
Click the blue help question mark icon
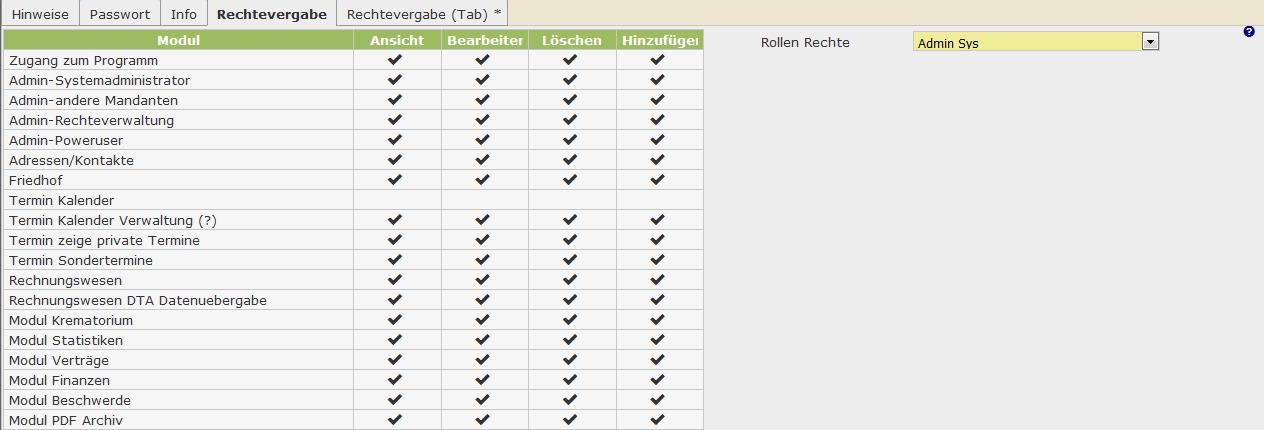tap(1249, 32)
